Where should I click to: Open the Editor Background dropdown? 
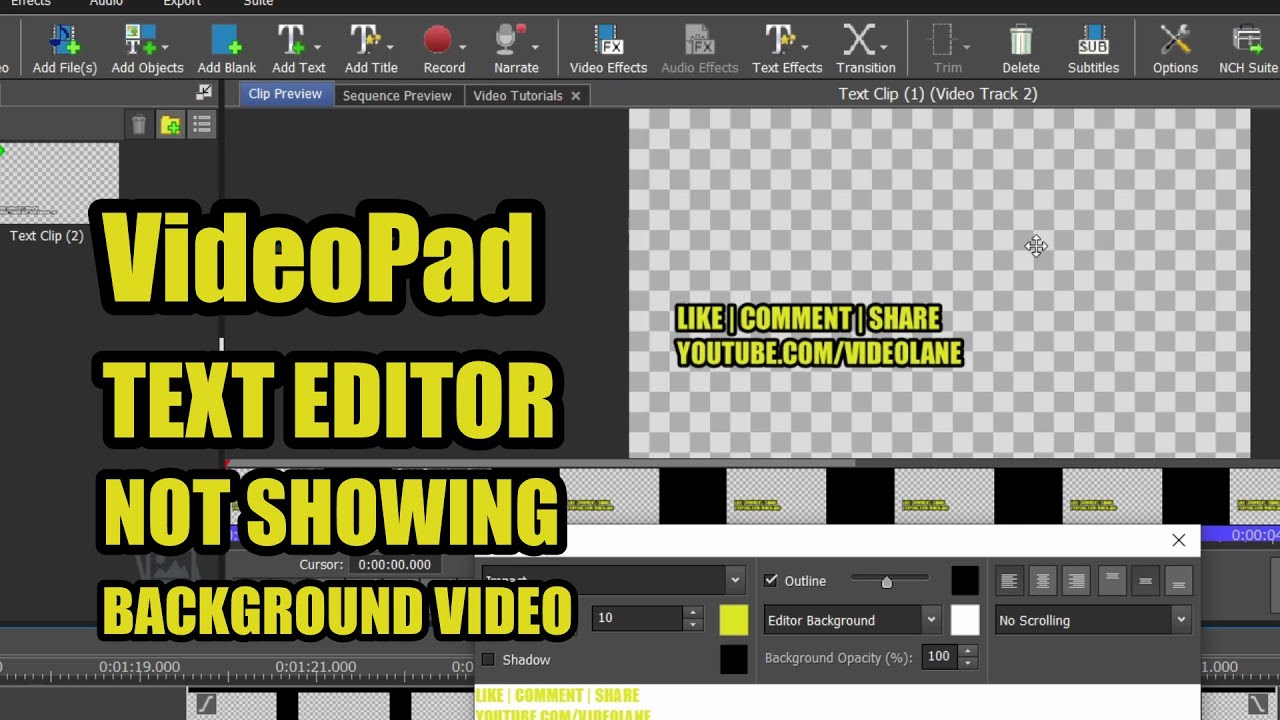tap(931, 620)
